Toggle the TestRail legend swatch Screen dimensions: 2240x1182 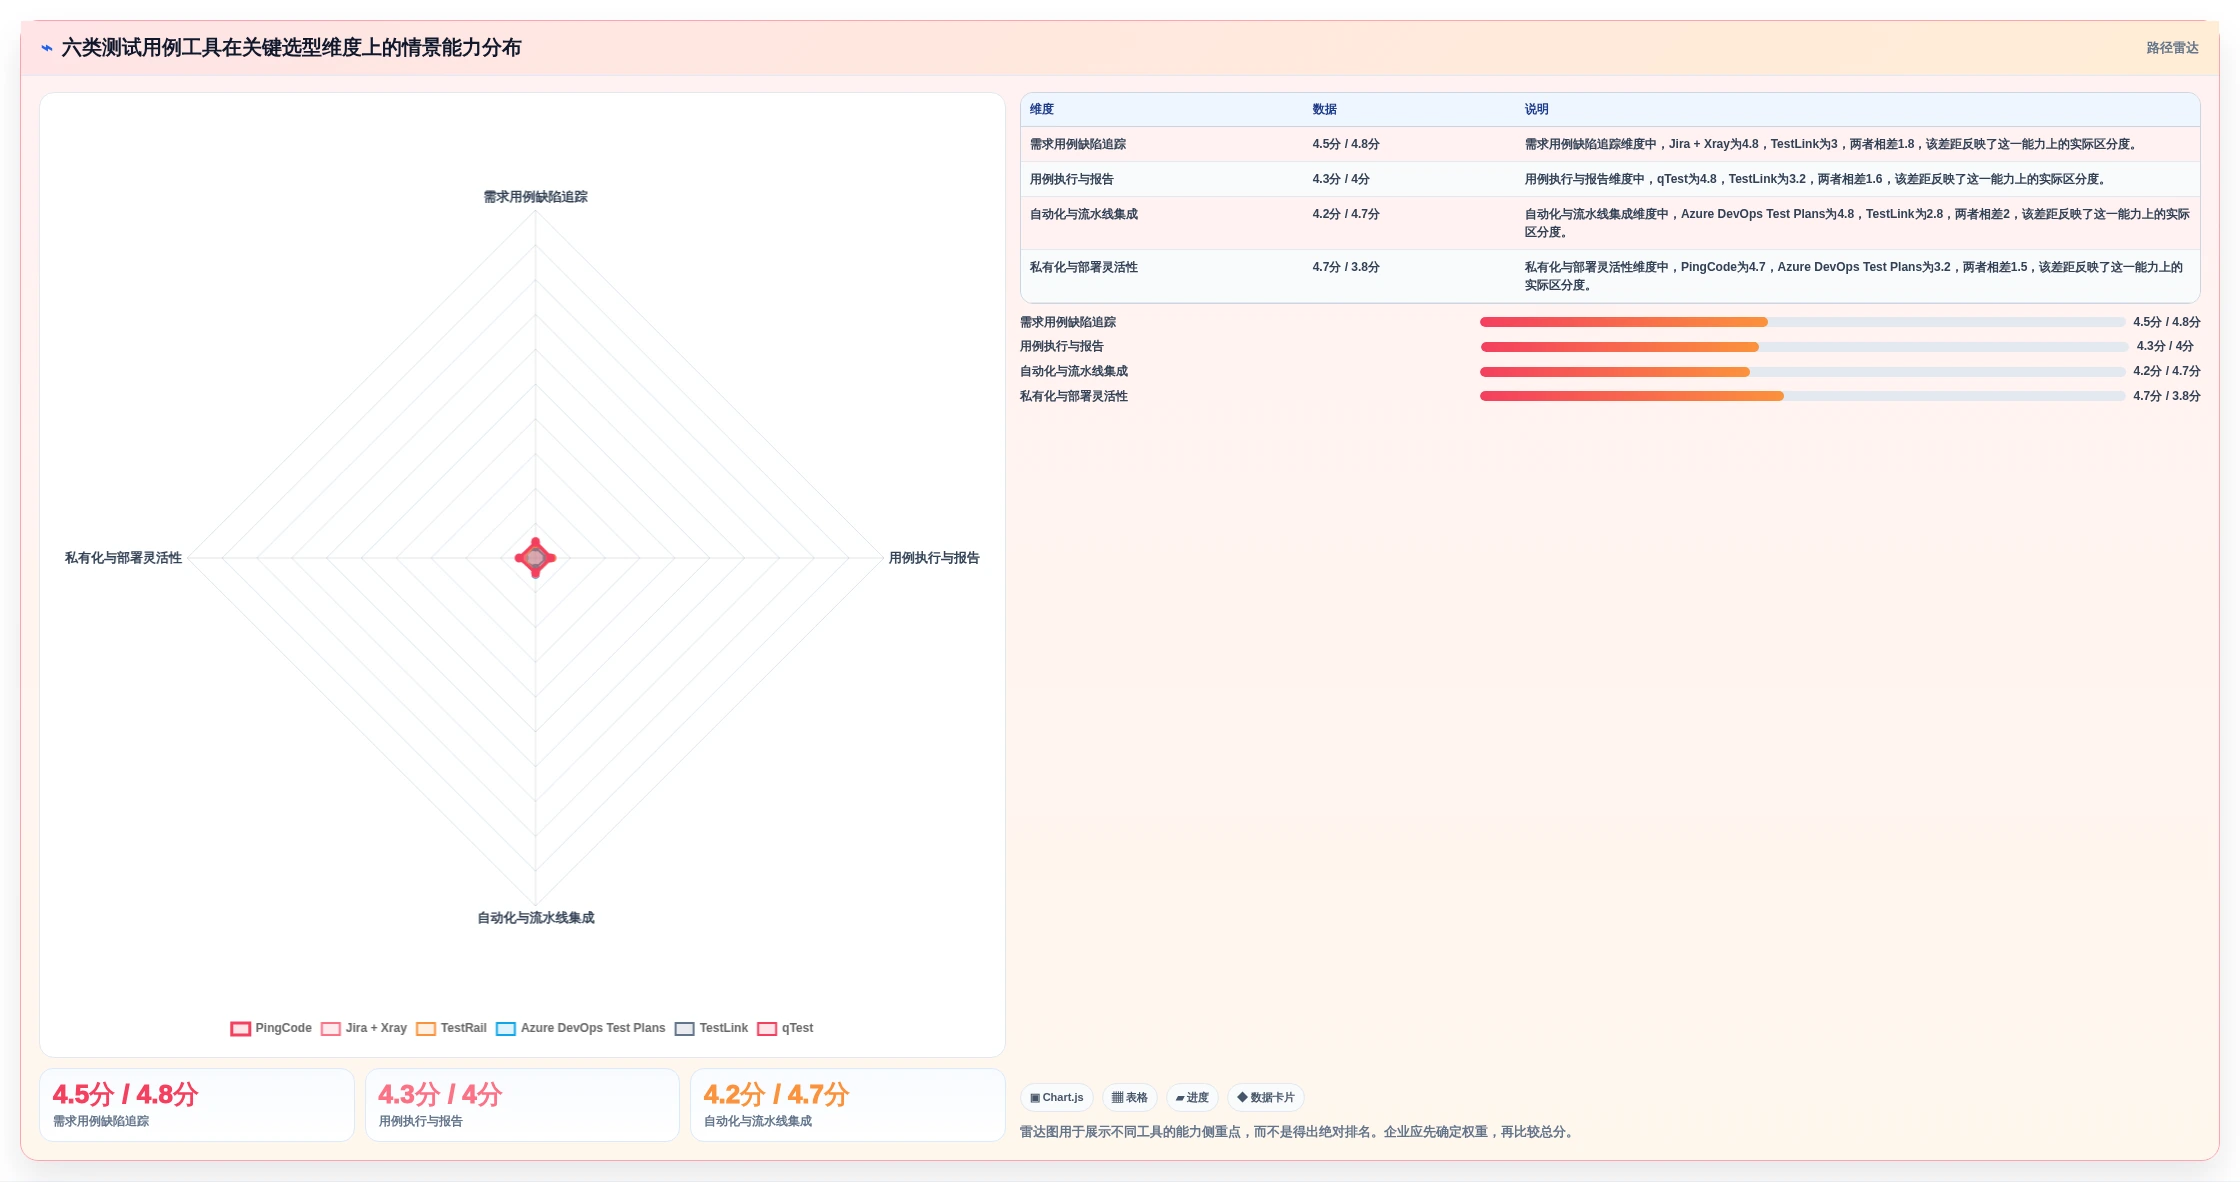tap(426, 1029)
